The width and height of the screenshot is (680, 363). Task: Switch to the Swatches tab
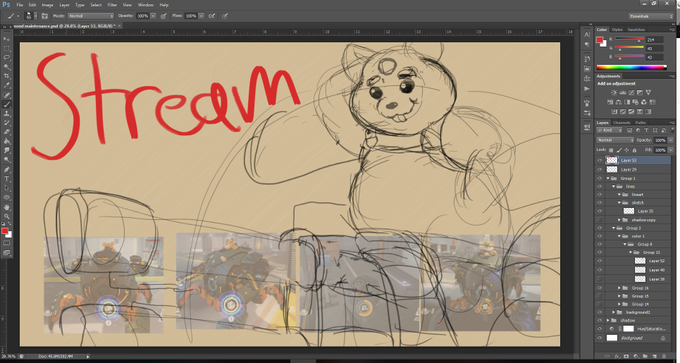click(x=636, y=29)
